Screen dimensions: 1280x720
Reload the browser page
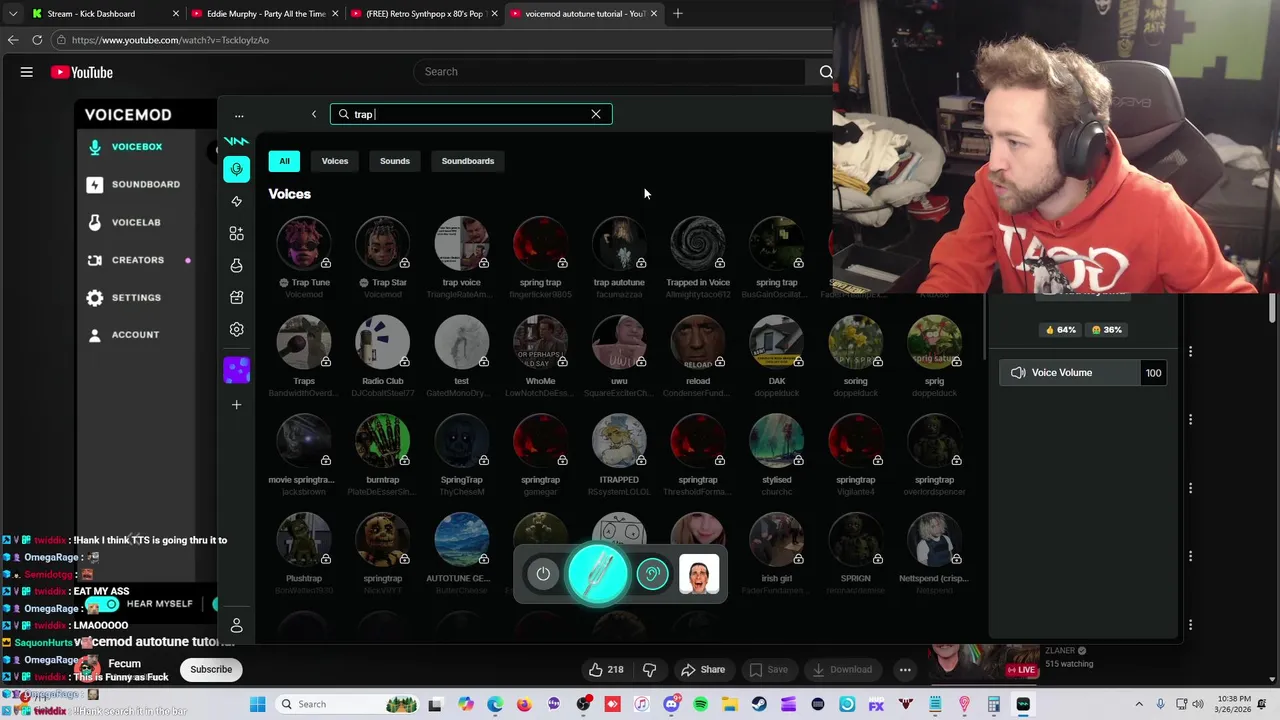pos(37,40)
